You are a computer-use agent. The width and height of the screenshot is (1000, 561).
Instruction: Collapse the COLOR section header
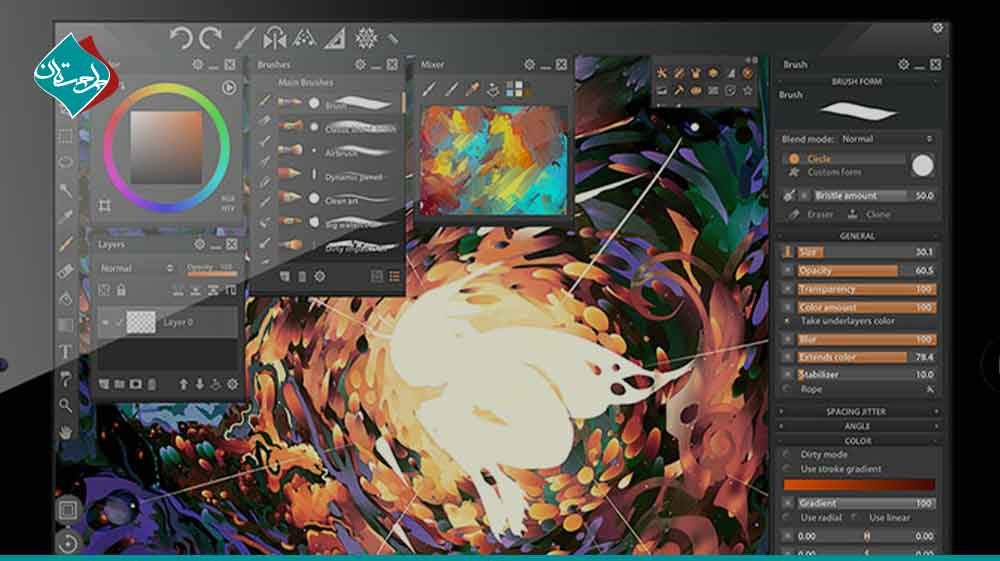(857, 441)
